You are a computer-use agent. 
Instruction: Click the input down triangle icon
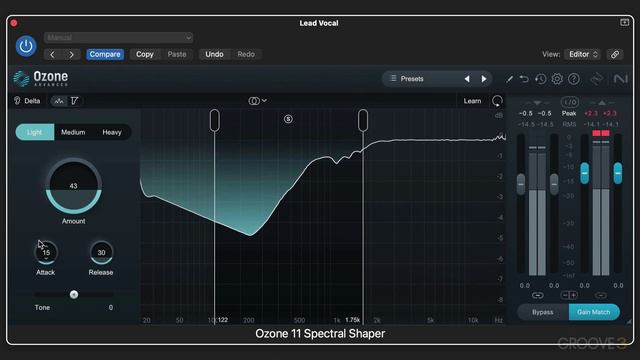click(537, 103)
